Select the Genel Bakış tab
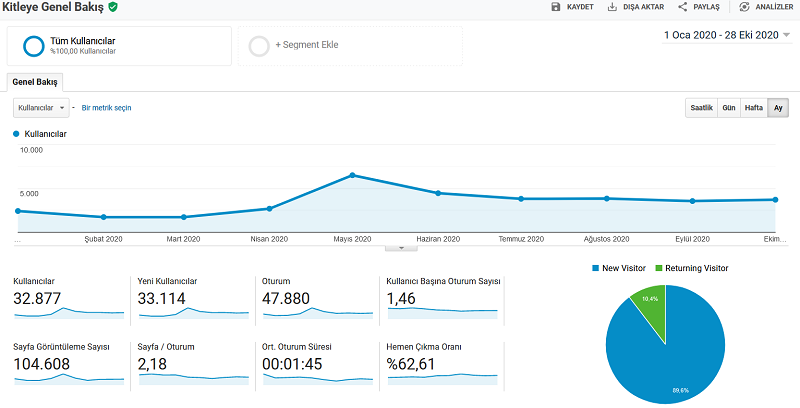The image size is (800, 408). pos(35,82)
